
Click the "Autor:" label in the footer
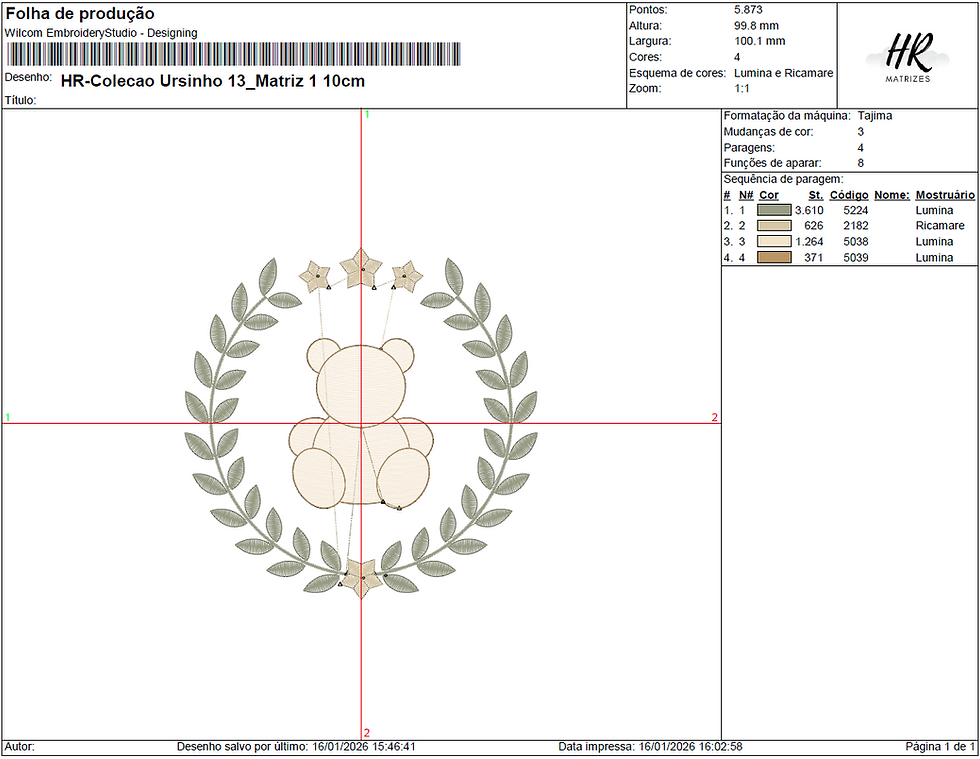point(20,746)
